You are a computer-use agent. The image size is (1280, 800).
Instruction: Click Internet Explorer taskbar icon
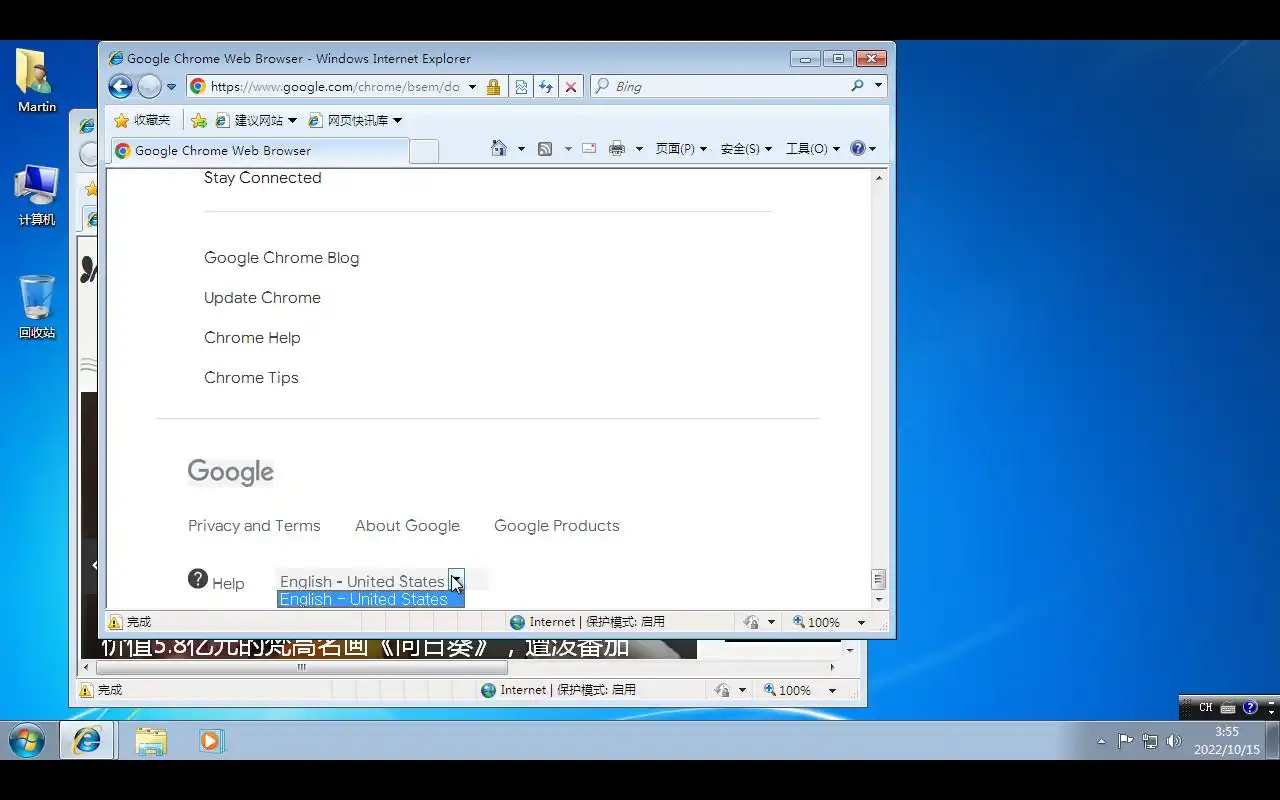click(87, 741)
